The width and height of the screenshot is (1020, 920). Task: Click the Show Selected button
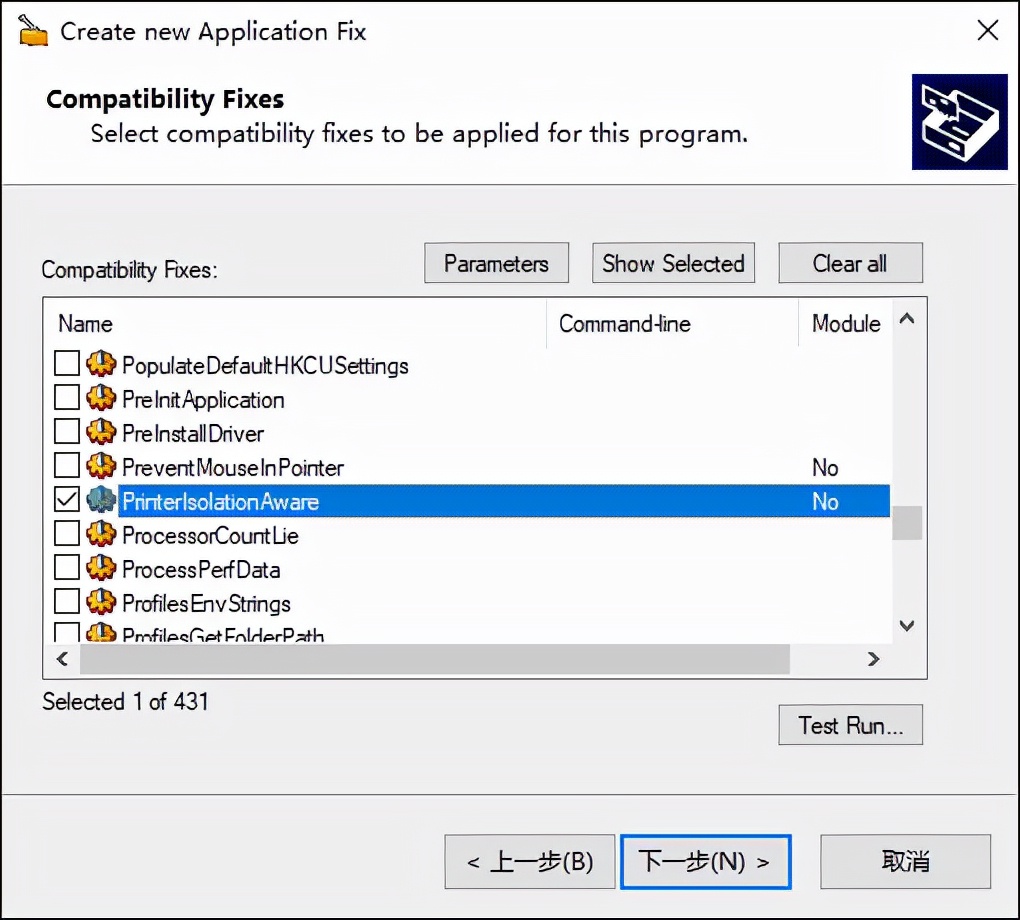673,263
